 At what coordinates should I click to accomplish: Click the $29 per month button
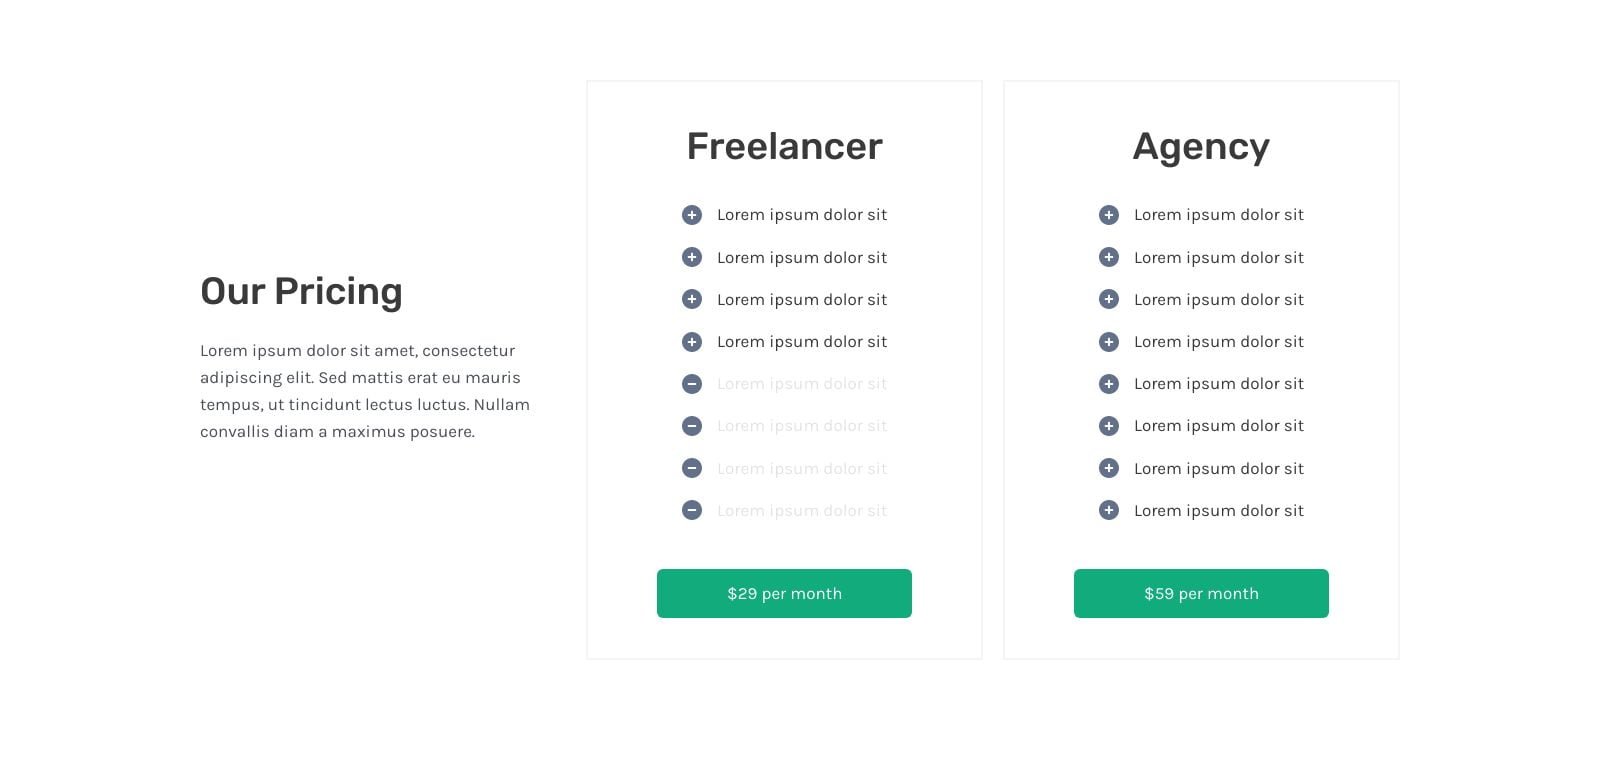coord(784,593)
